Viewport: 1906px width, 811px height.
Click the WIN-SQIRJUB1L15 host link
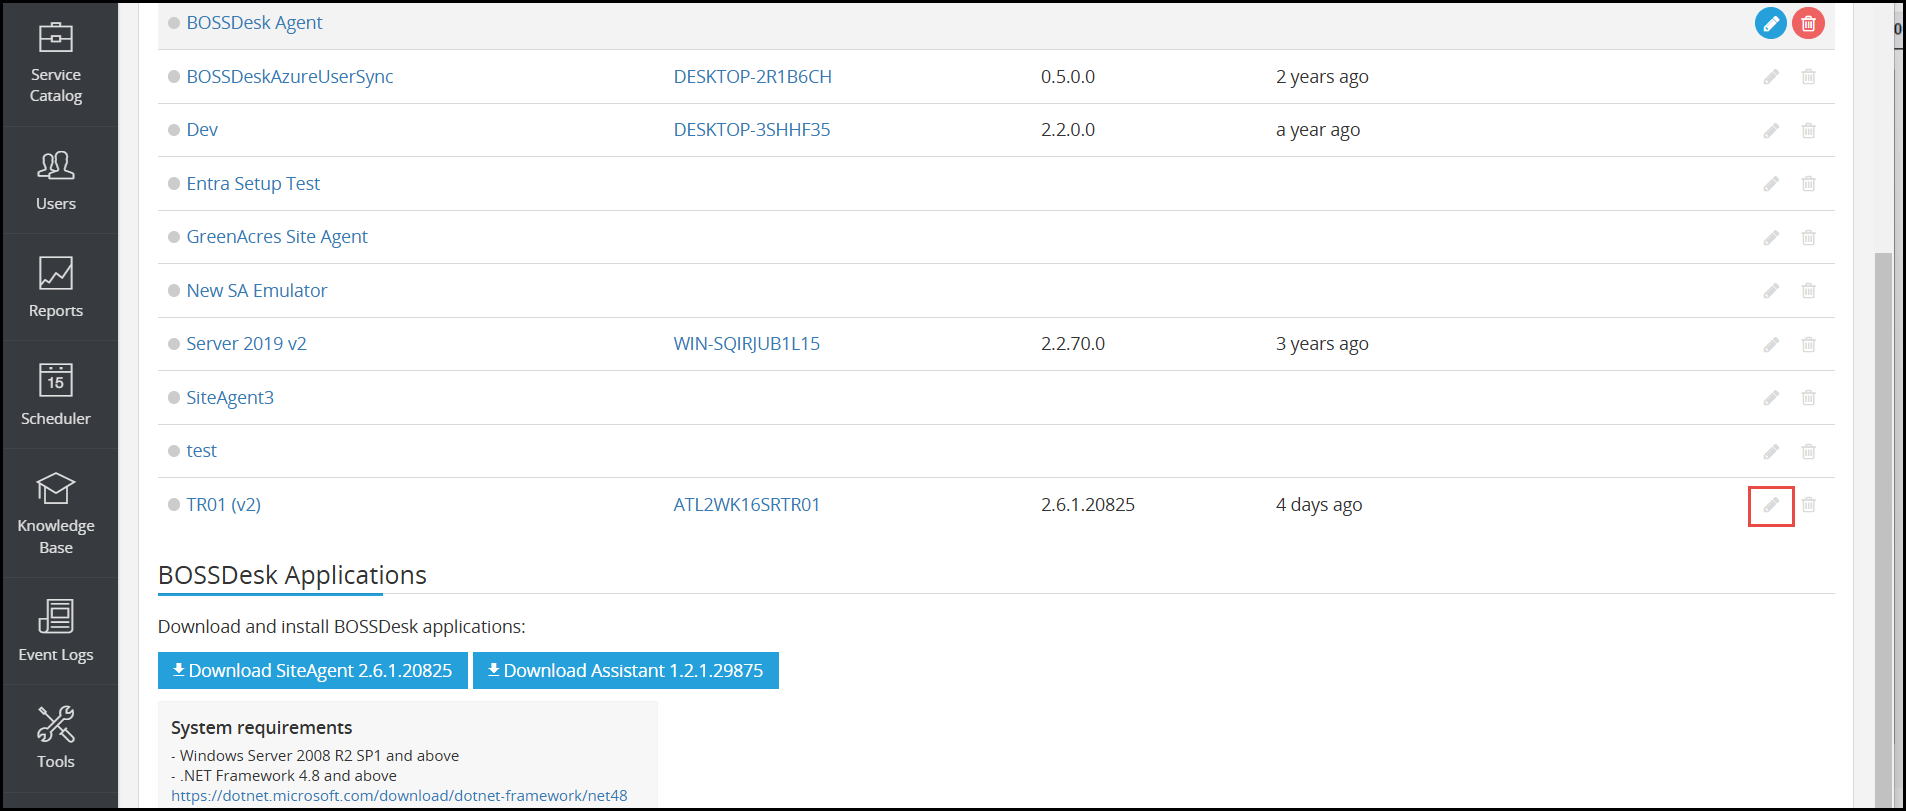746,344
